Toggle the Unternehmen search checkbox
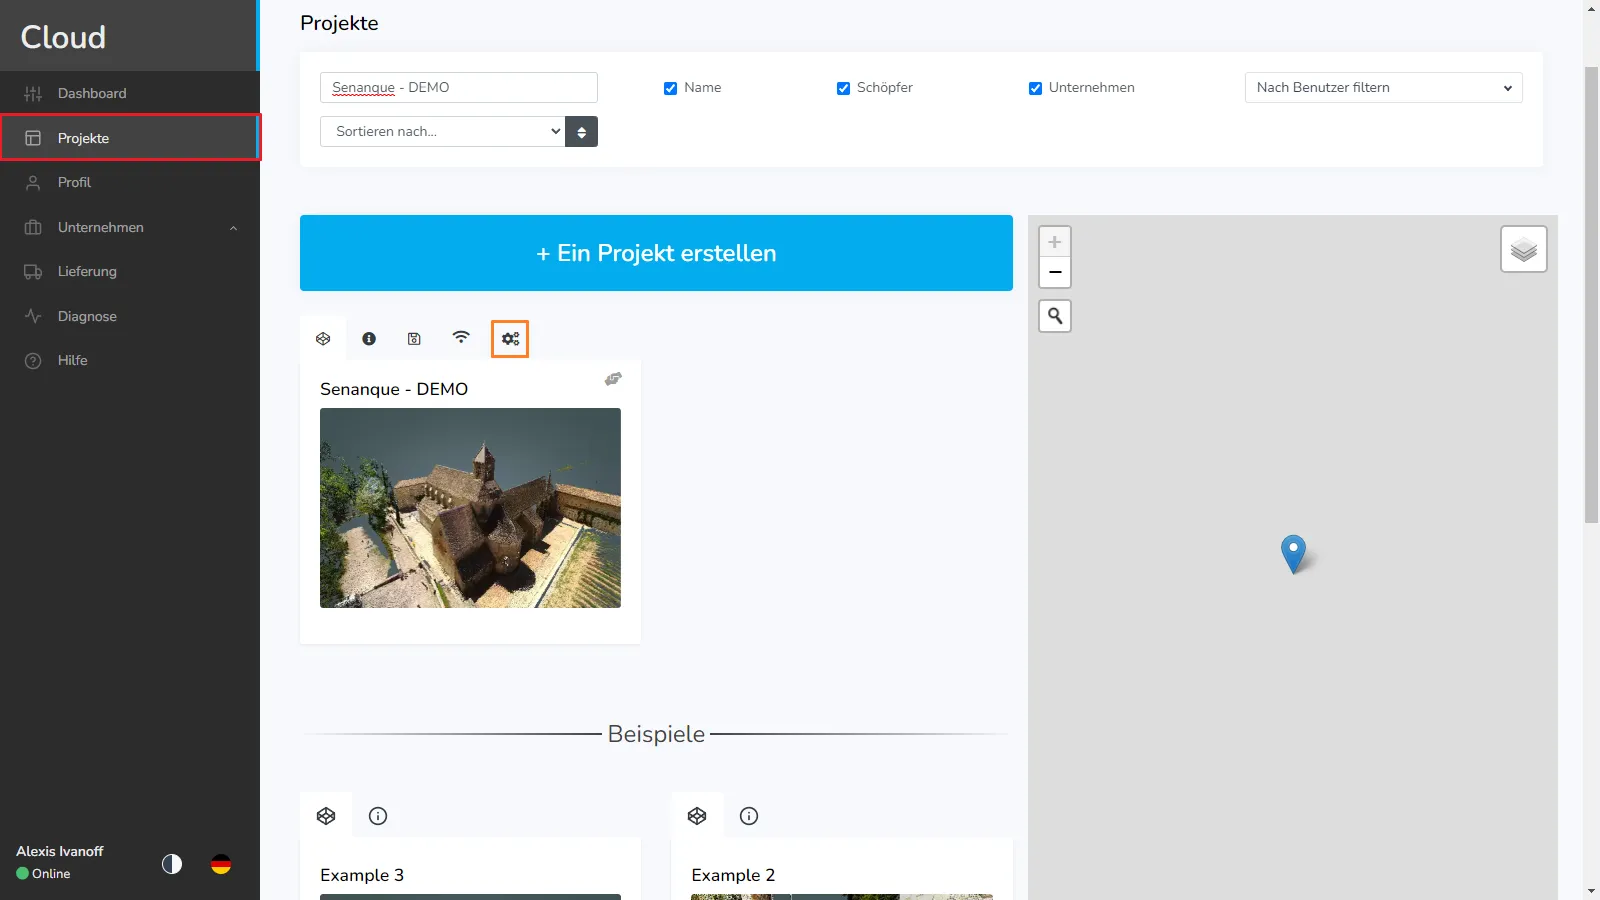This screenshot has width=1600, height=900. (x=1035, y=88)
